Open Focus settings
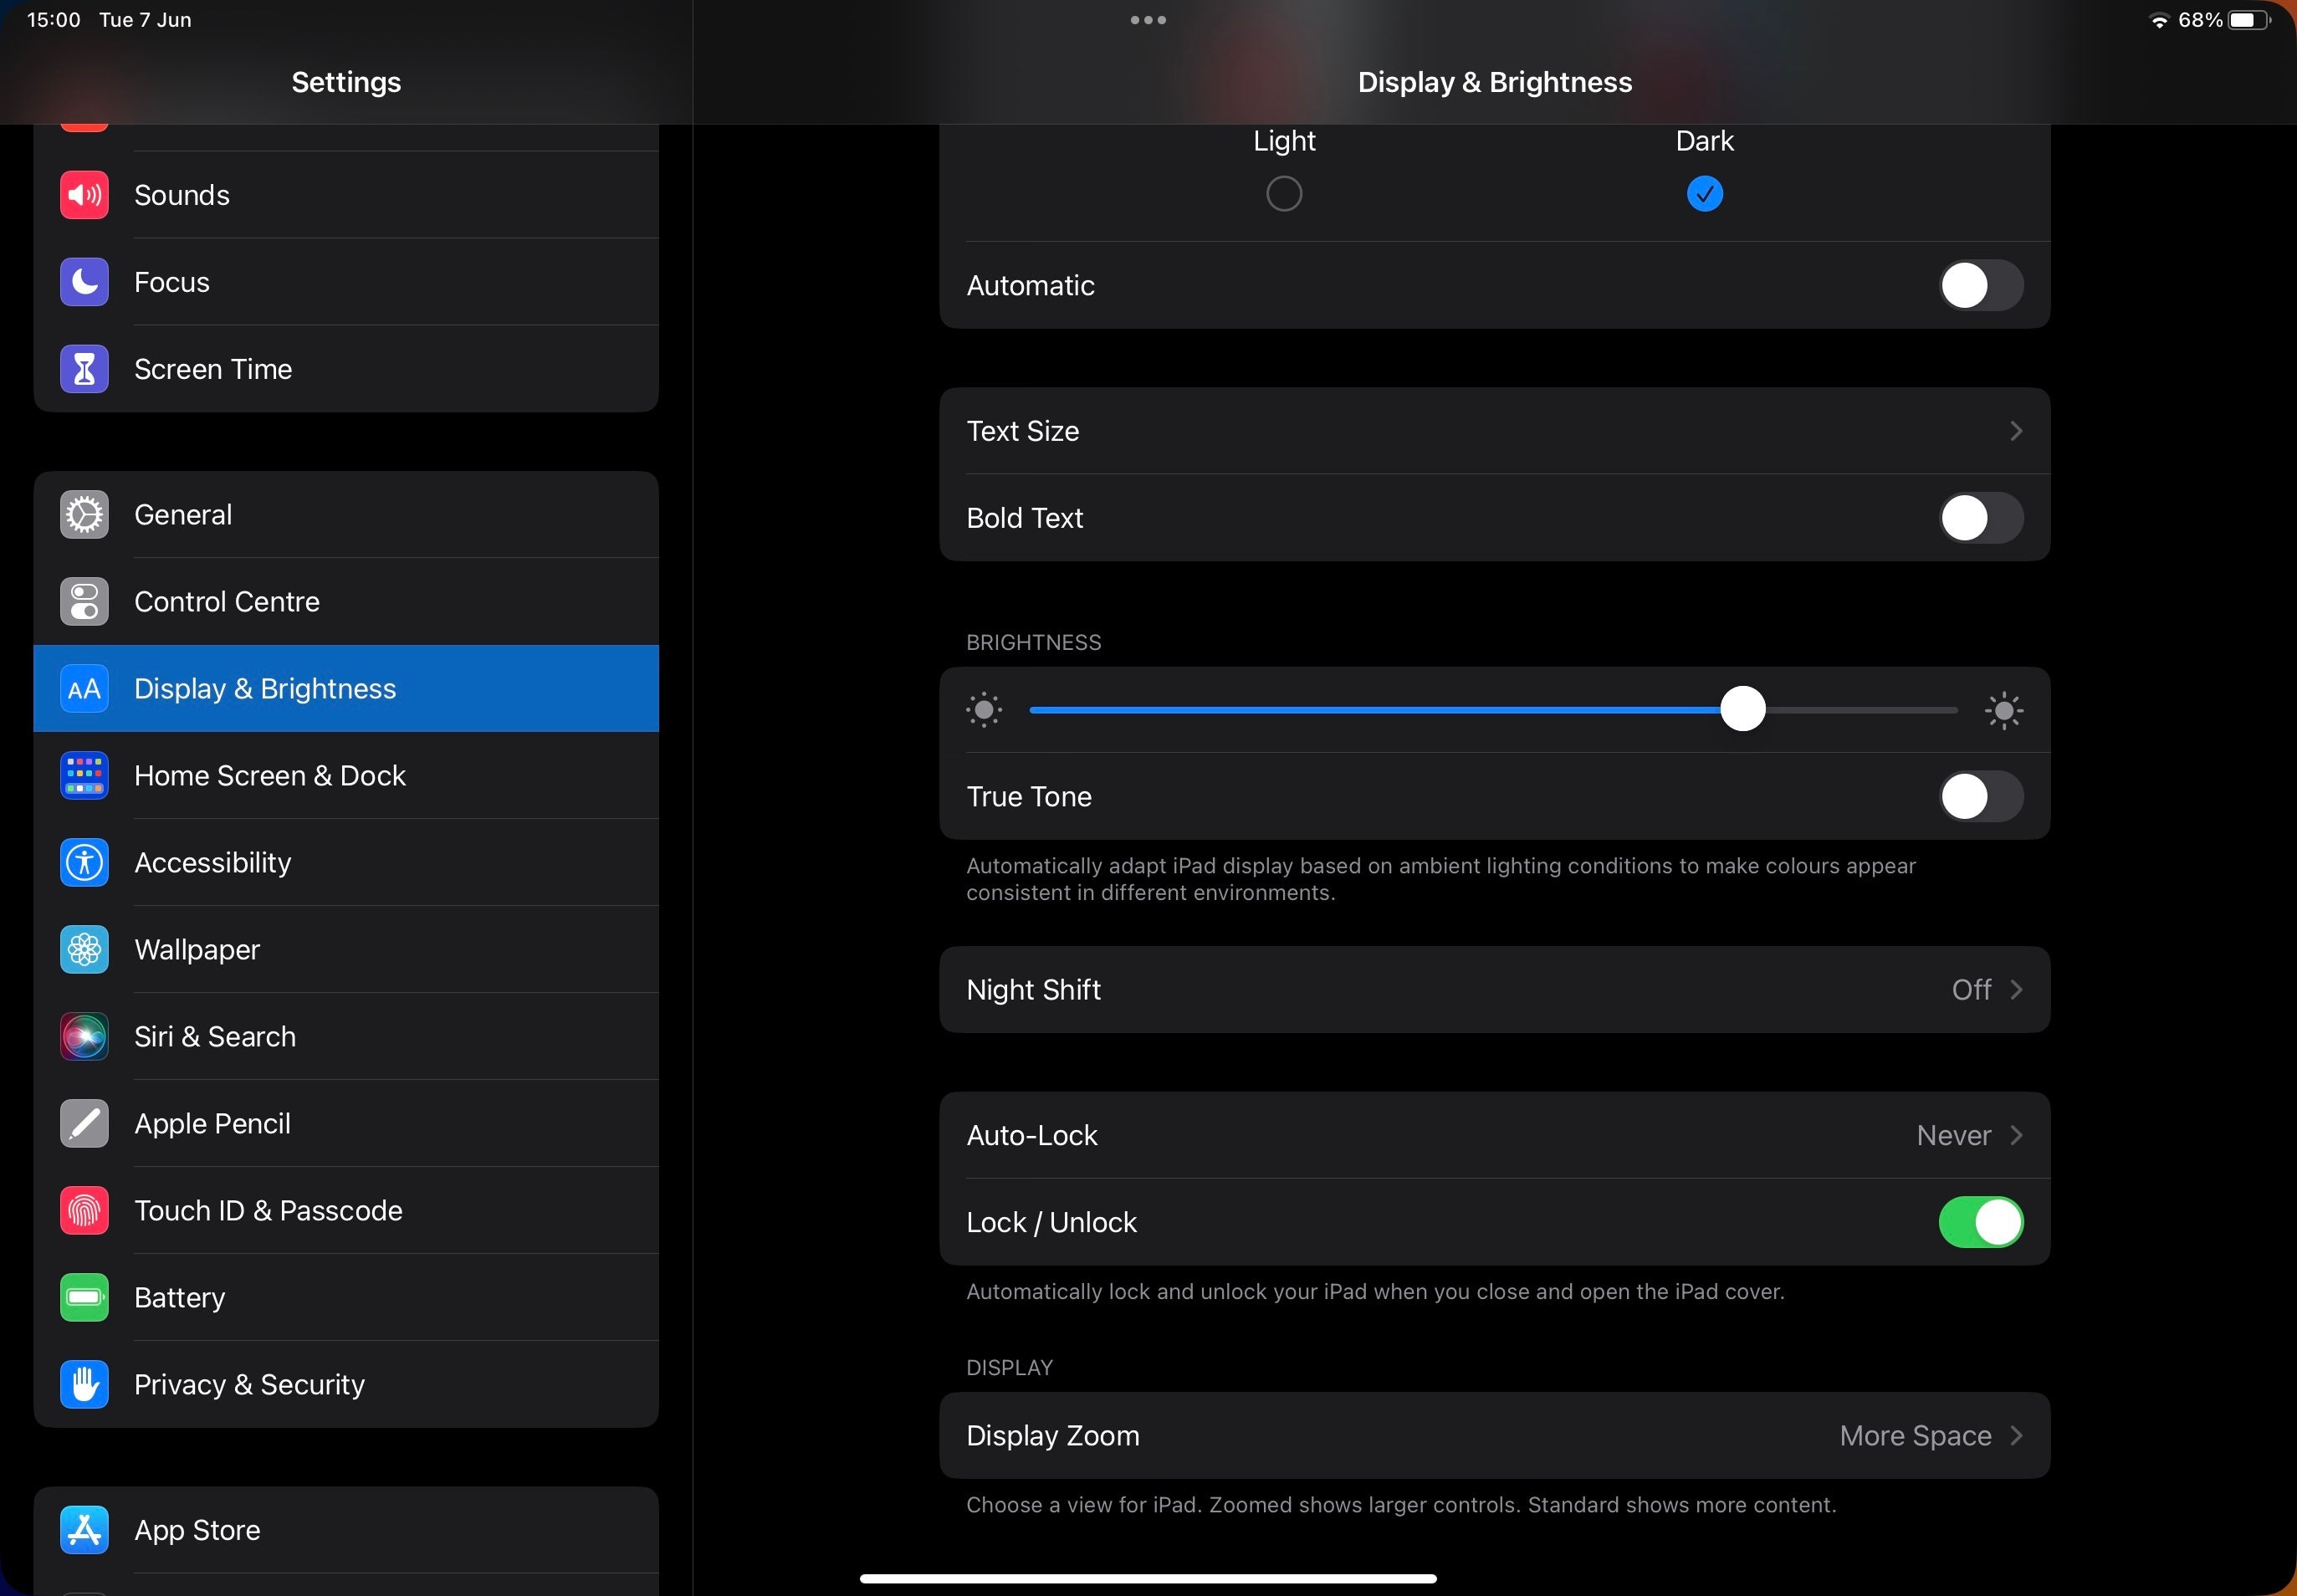 click(x=345, y=281)
